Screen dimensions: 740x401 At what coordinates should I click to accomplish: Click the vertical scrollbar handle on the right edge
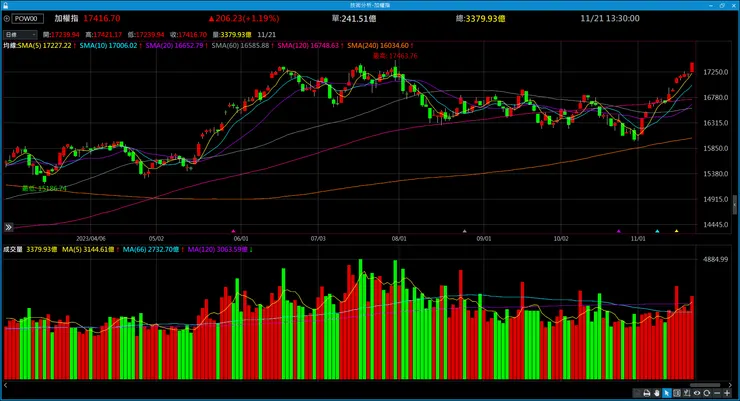735,205
